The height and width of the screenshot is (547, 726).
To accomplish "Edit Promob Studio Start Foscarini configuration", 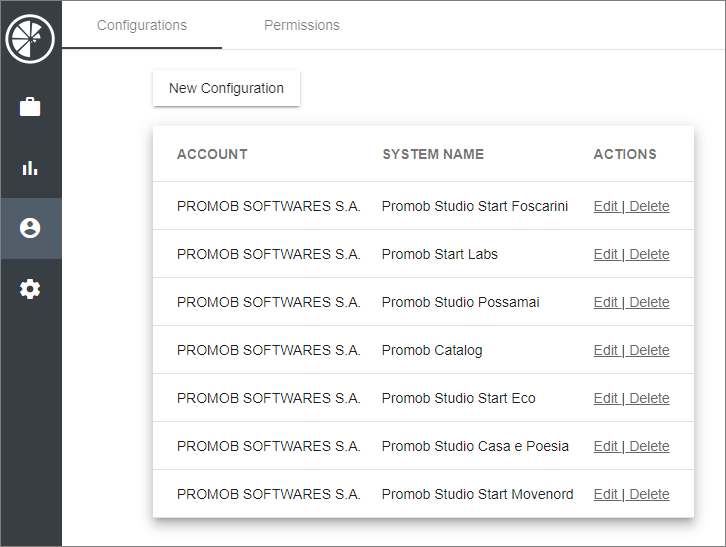I will [x=606, y=206].
